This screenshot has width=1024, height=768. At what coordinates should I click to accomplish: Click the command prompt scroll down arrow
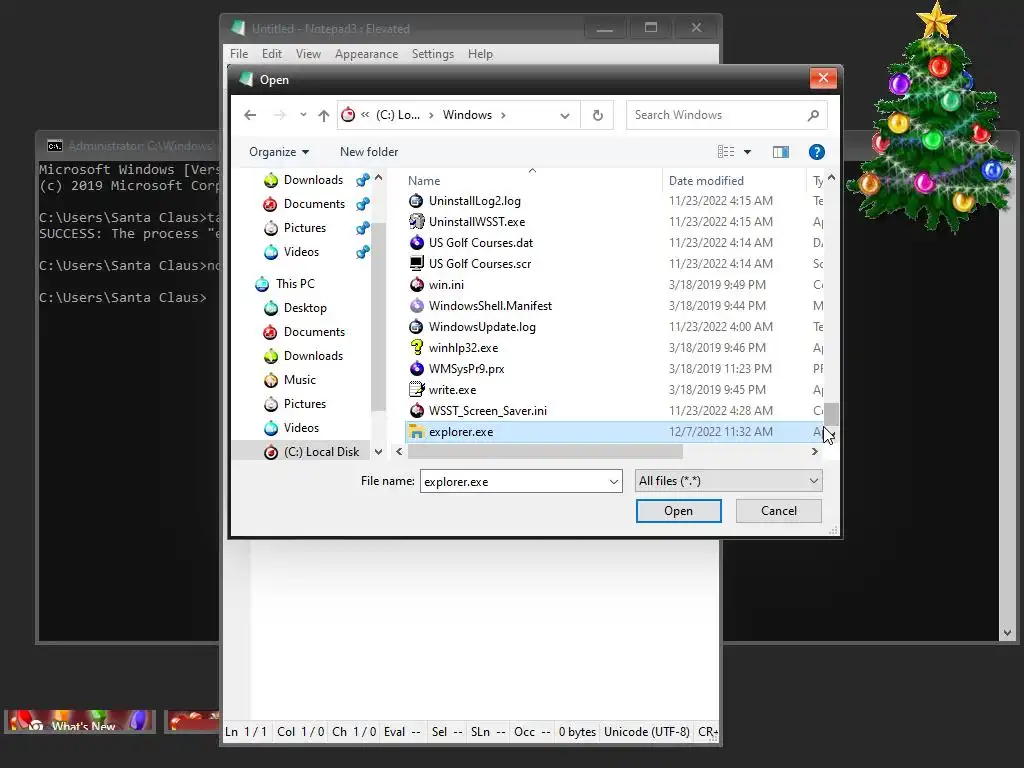click(x=1007, y=633)
